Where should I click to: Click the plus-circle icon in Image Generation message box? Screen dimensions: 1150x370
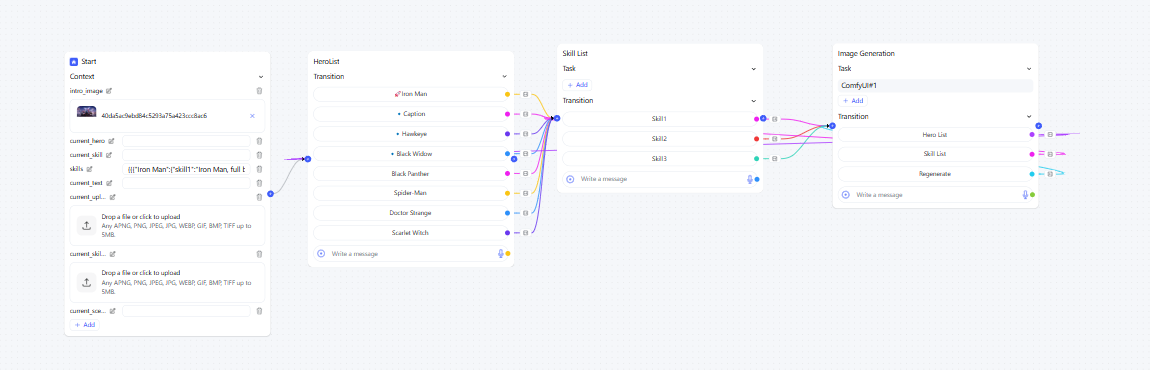click(846, 195)
